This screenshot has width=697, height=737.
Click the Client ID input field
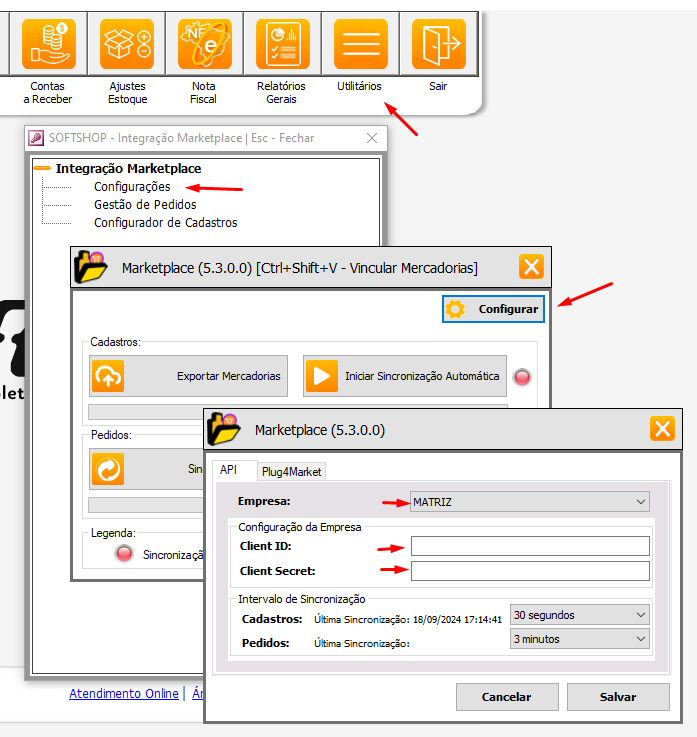tap(530, 546)
